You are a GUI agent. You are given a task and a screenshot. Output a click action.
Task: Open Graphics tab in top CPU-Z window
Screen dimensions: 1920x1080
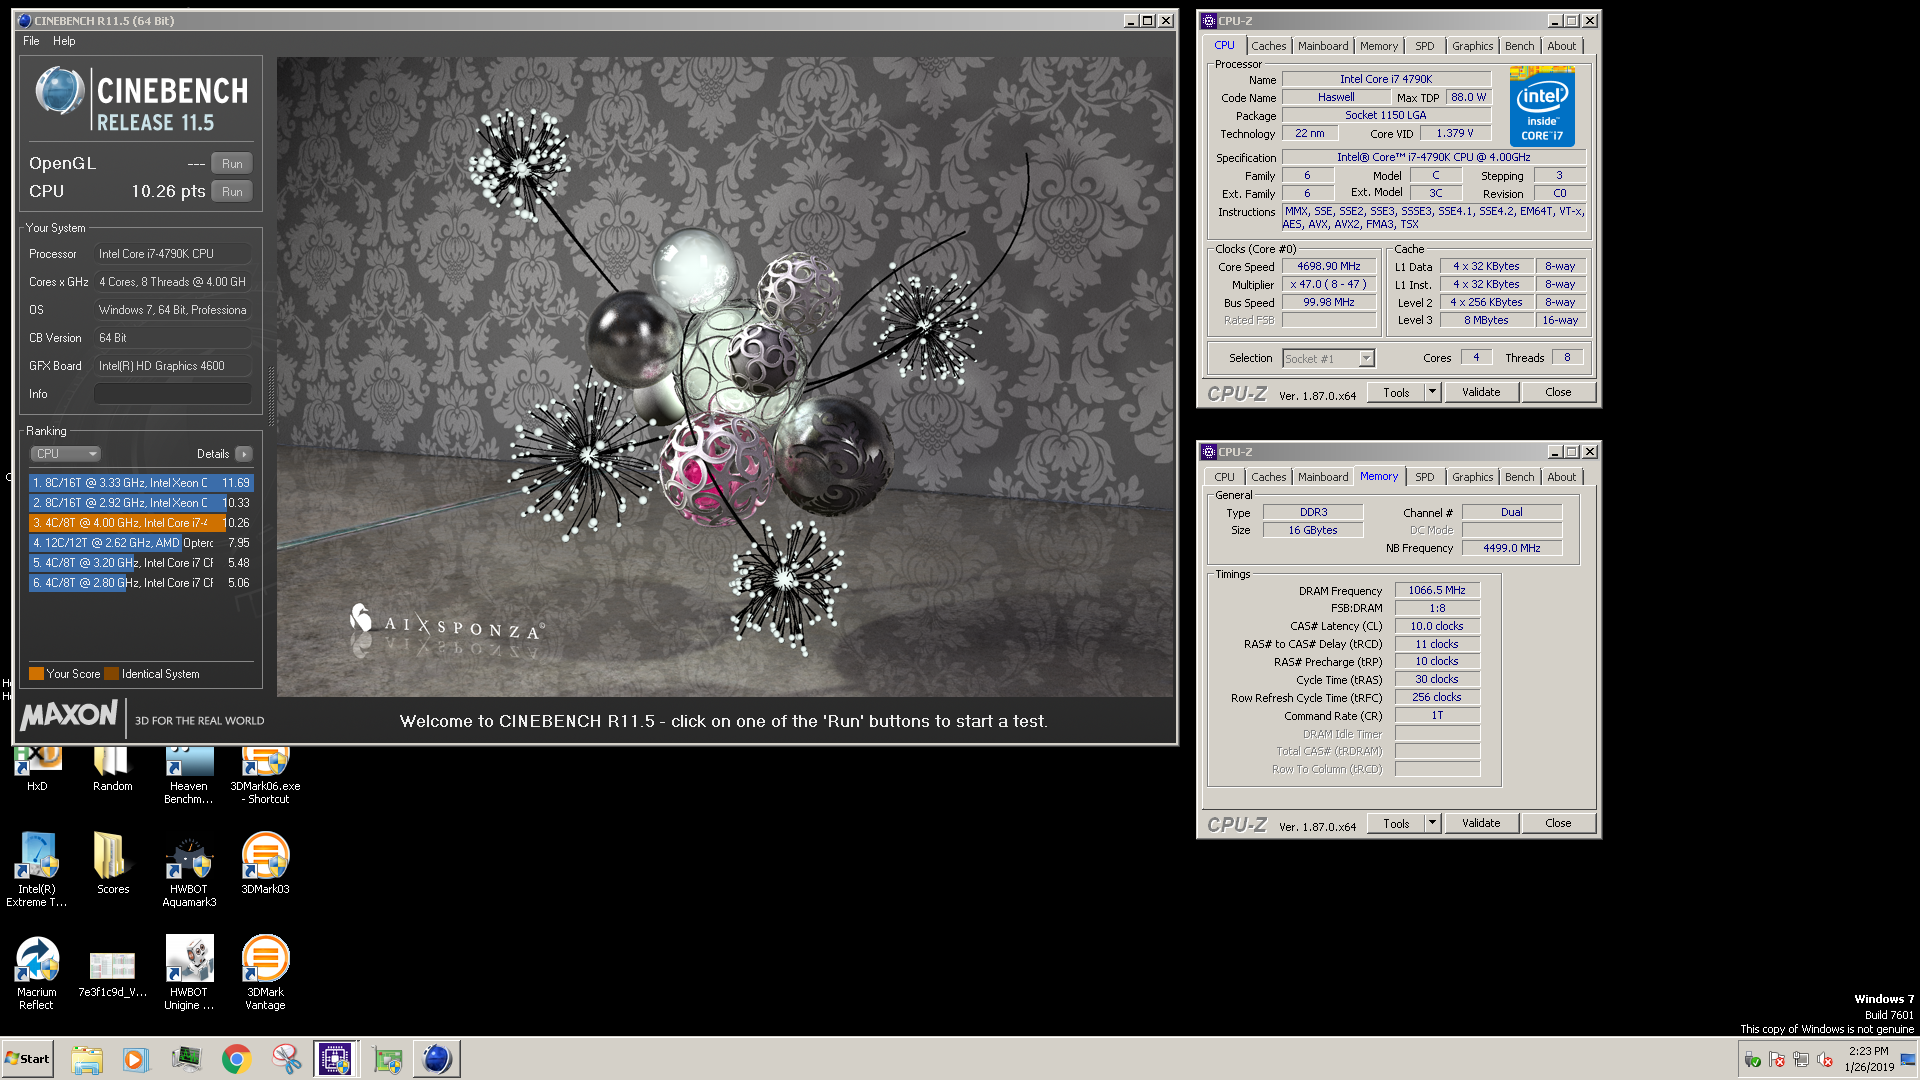[1472, 46]
